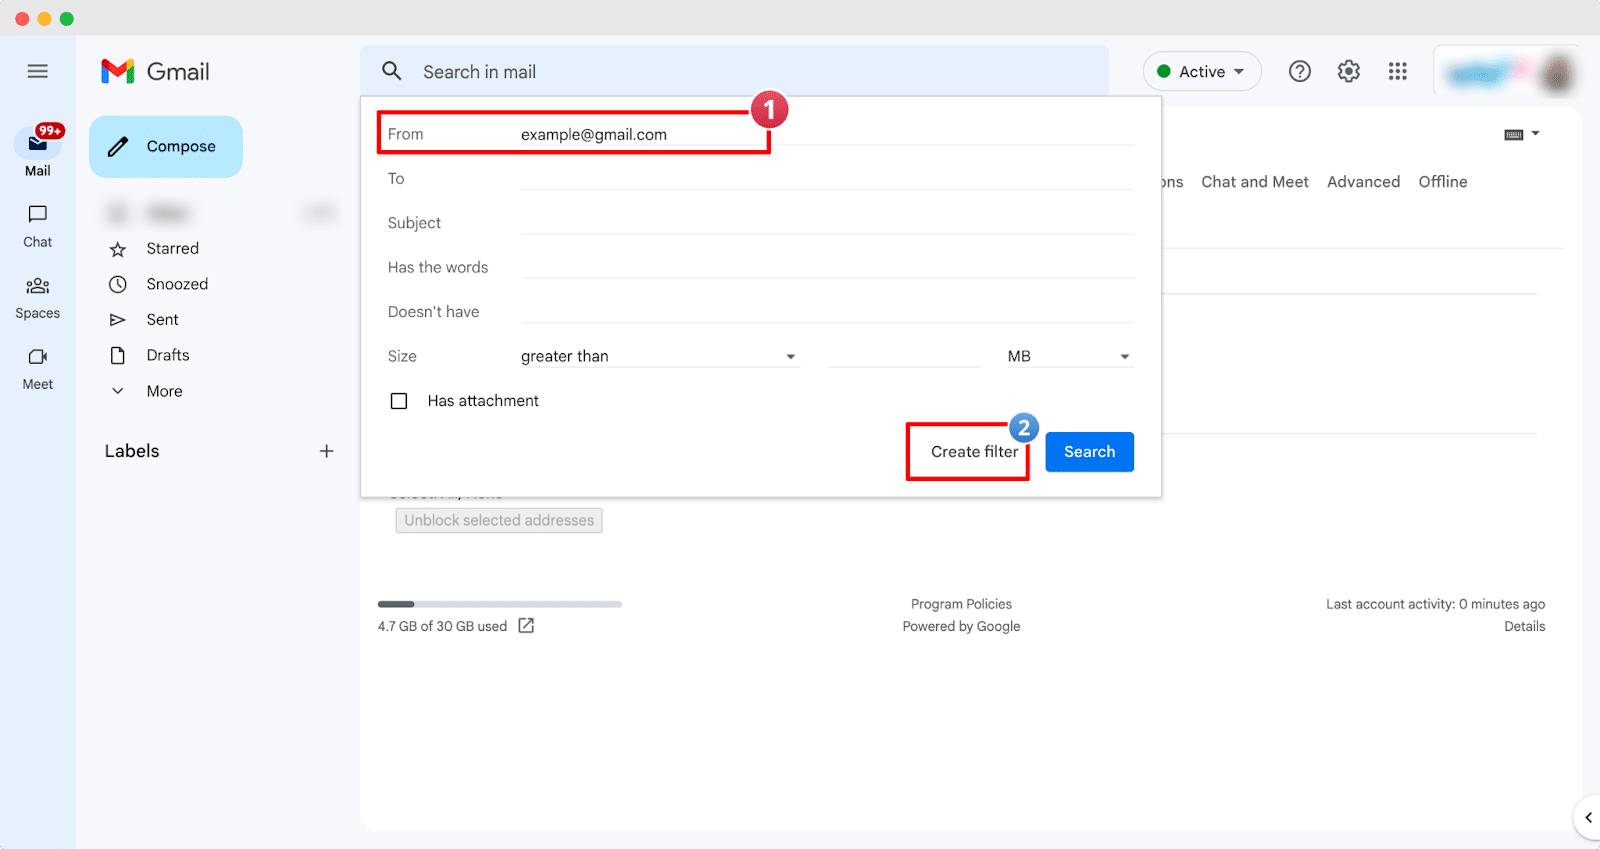Image resolution: width=1600 pixels, height=849 pixels.
Task: Click the Drafts page icon
Action: (118, 355)
